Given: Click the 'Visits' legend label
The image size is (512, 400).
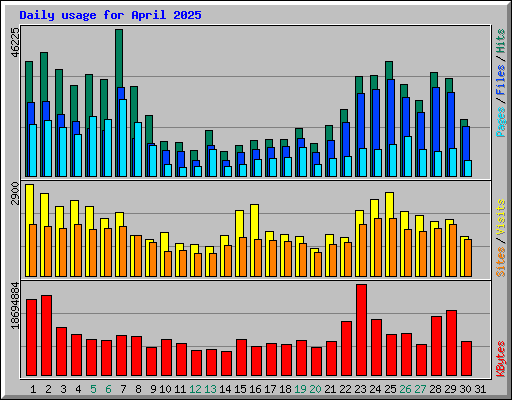Looking at the screenshot, I should pyautogui.click(x=501, y=217).
